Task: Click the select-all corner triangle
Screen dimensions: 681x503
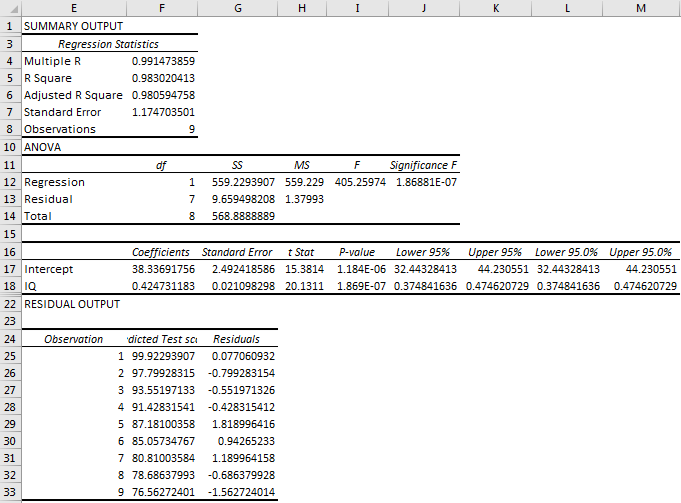Action: [x=15, y=10]
